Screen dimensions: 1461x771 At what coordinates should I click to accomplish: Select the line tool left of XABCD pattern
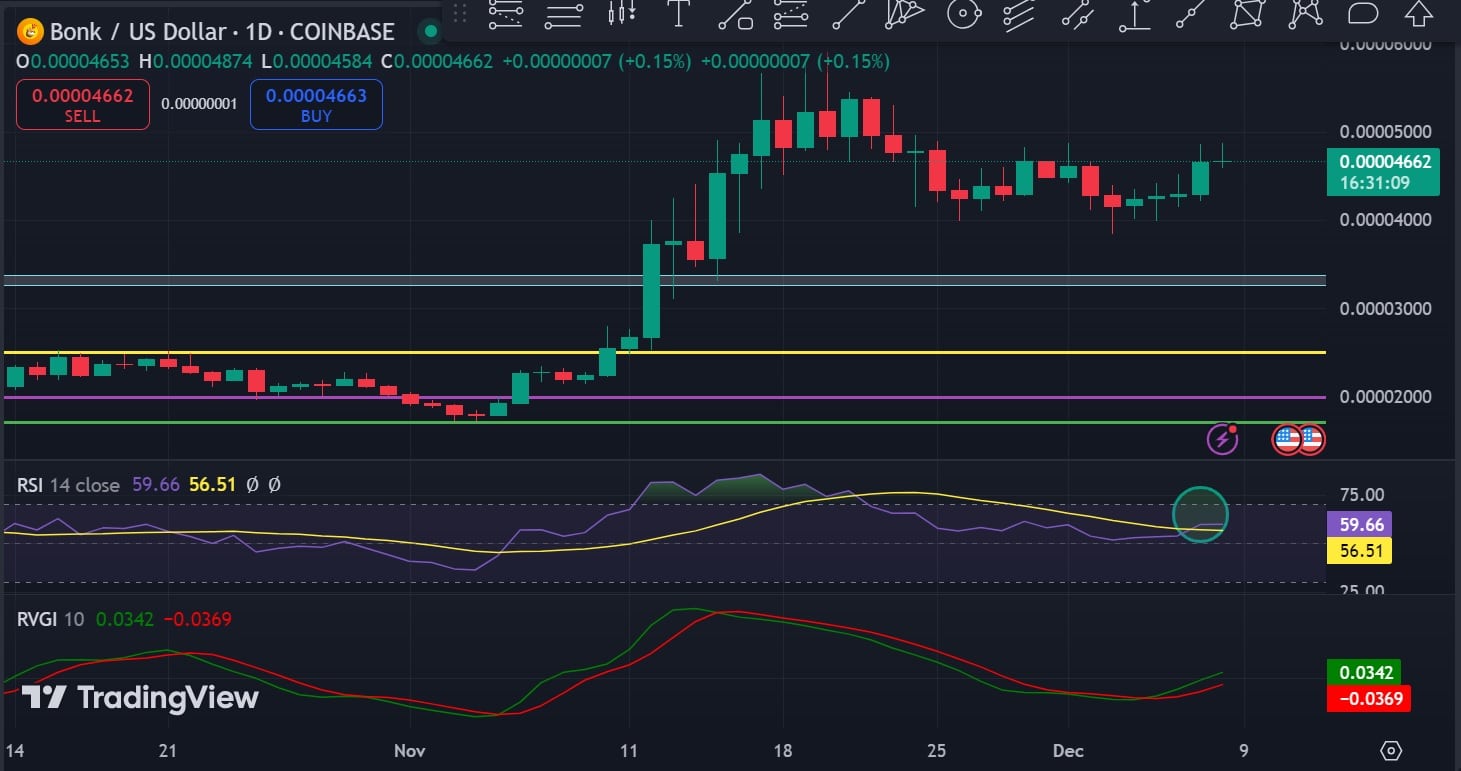click(x=1191, y=13)
